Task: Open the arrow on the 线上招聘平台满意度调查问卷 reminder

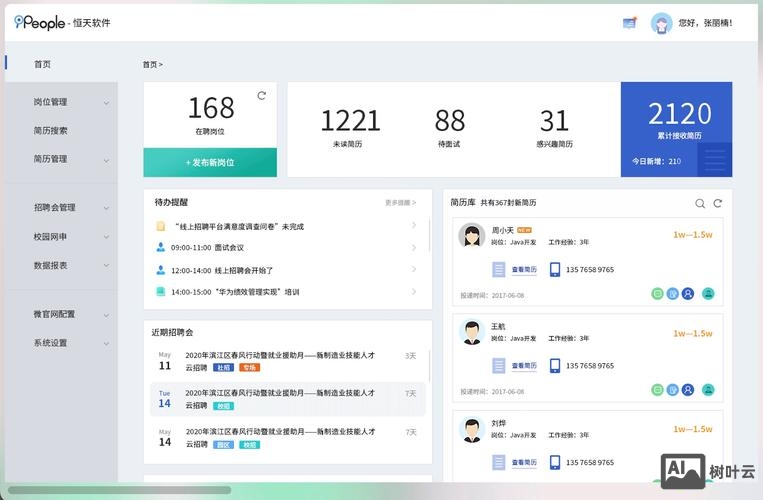Action: tap(414, 225)
